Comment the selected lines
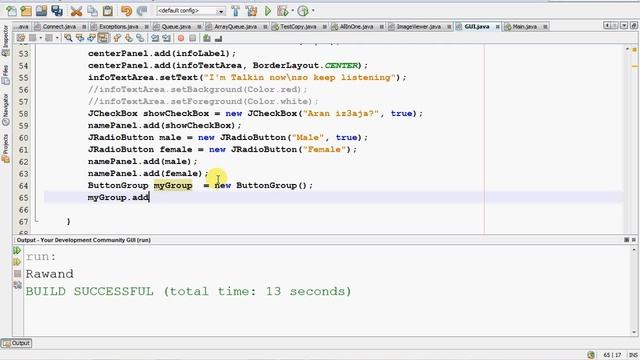Screen dimensions: 640x360 [x=207, y=38]
